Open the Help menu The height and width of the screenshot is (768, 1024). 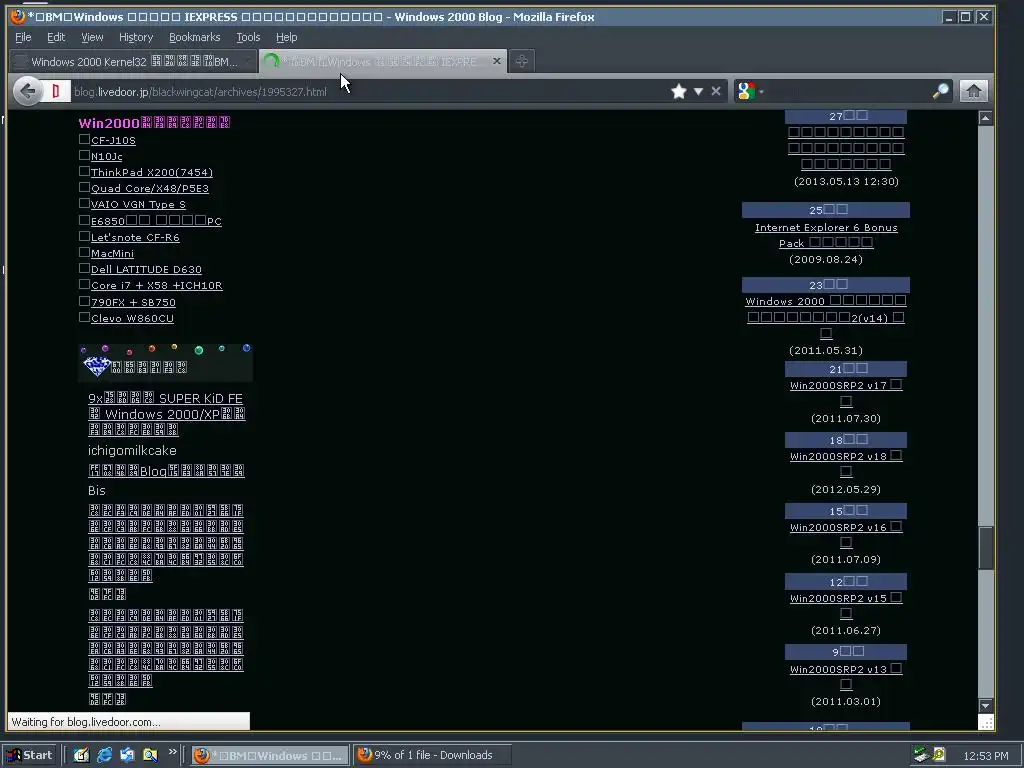[x=287, y=37]
